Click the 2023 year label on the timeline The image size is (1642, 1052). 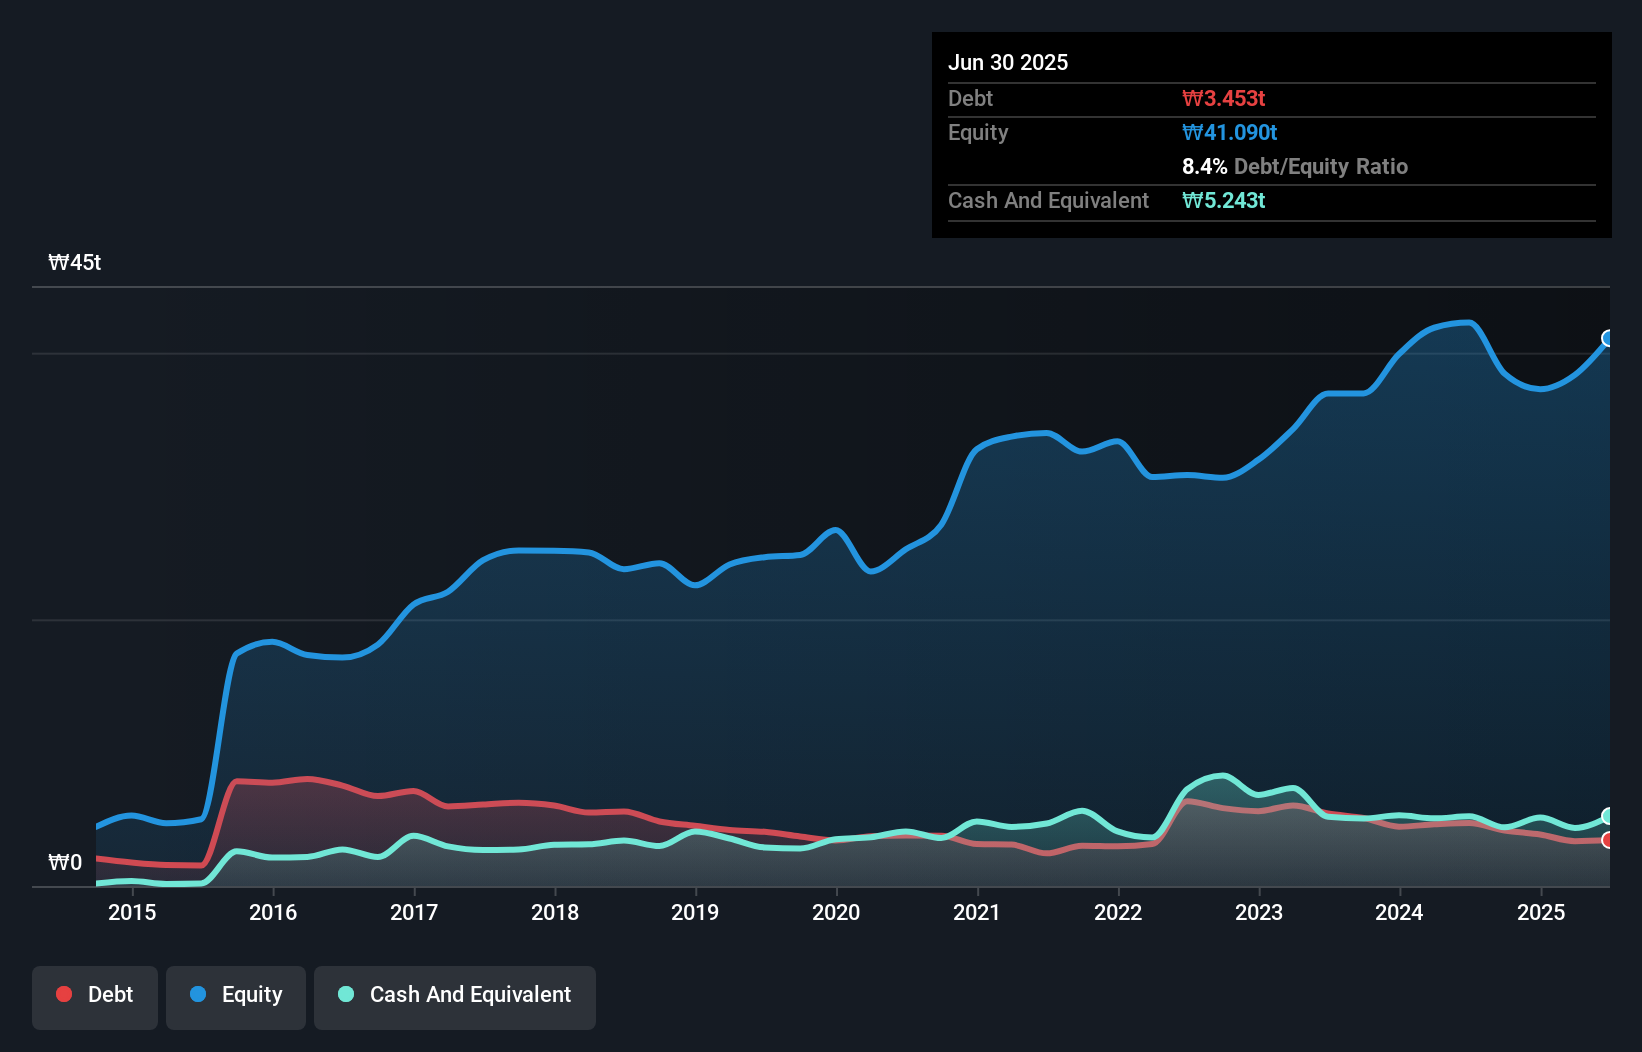point(1258,912)
